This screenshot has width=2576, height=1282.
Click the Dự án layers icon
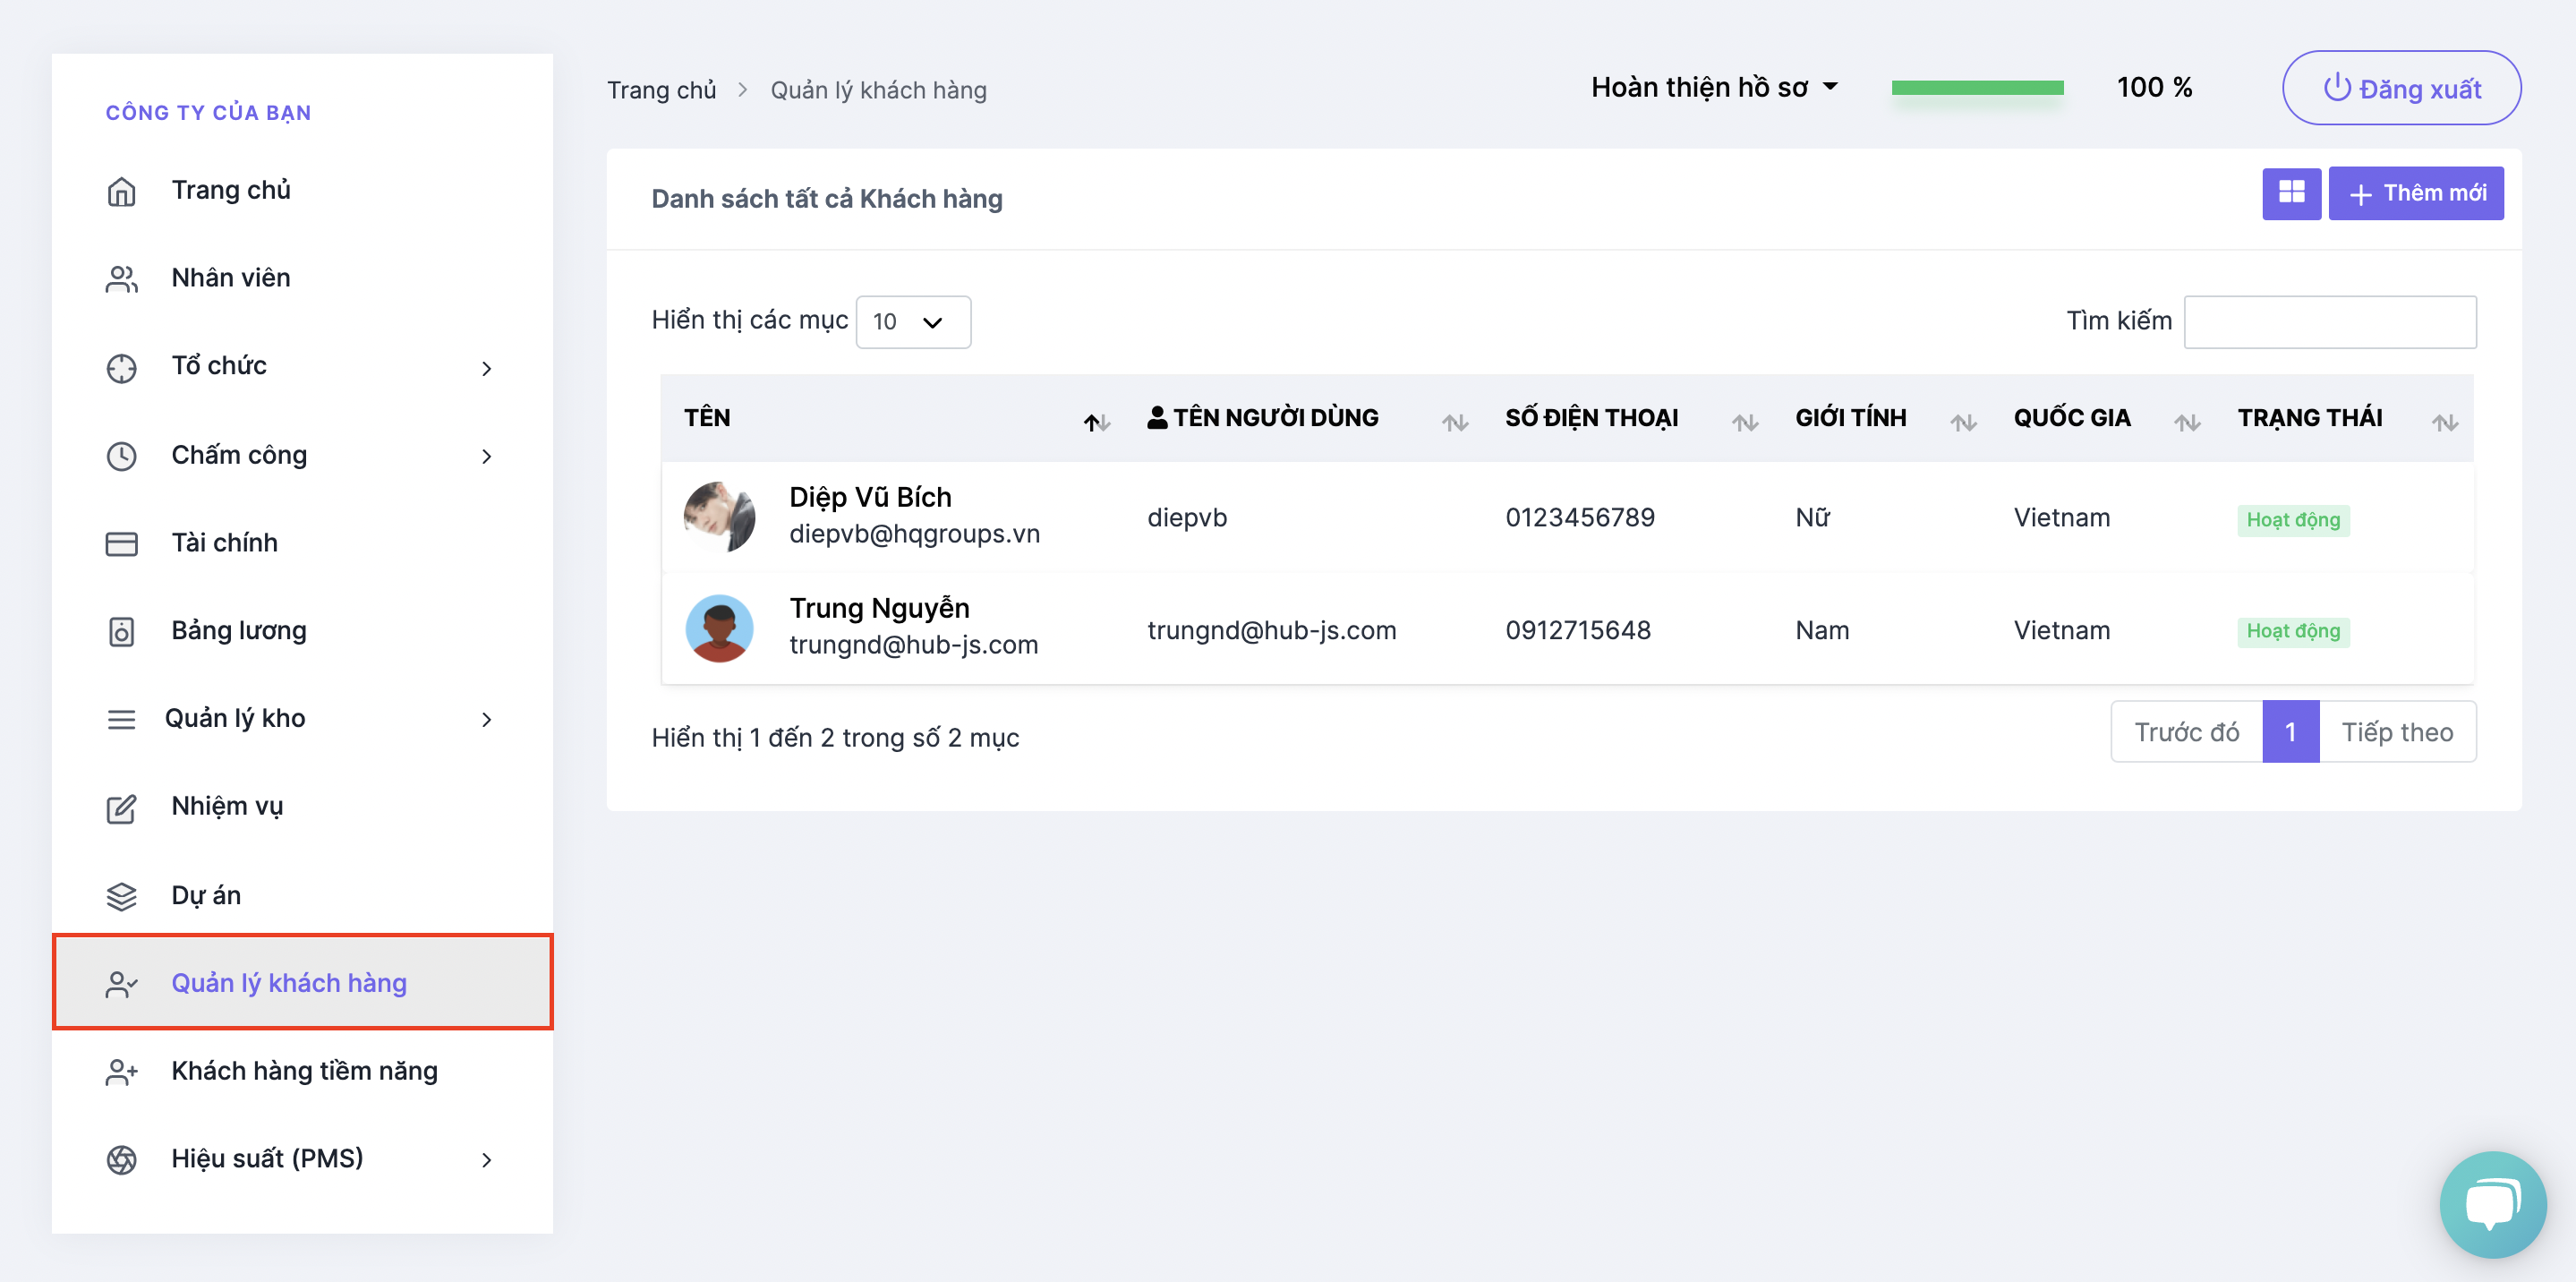(x=121, y=896)
